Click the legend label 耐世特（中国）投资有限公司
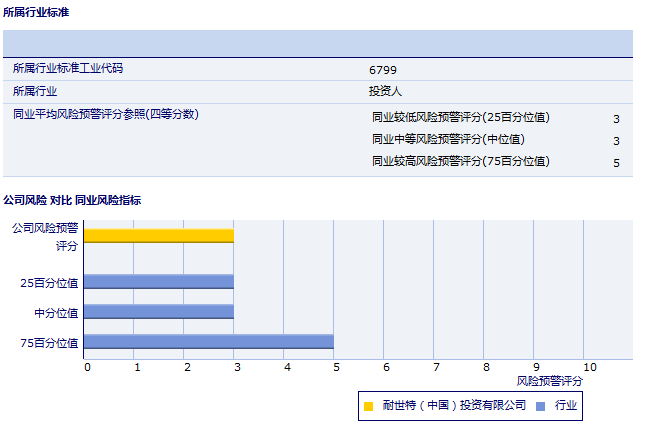This screenshot has width=648, height=431. pos(453,406)
